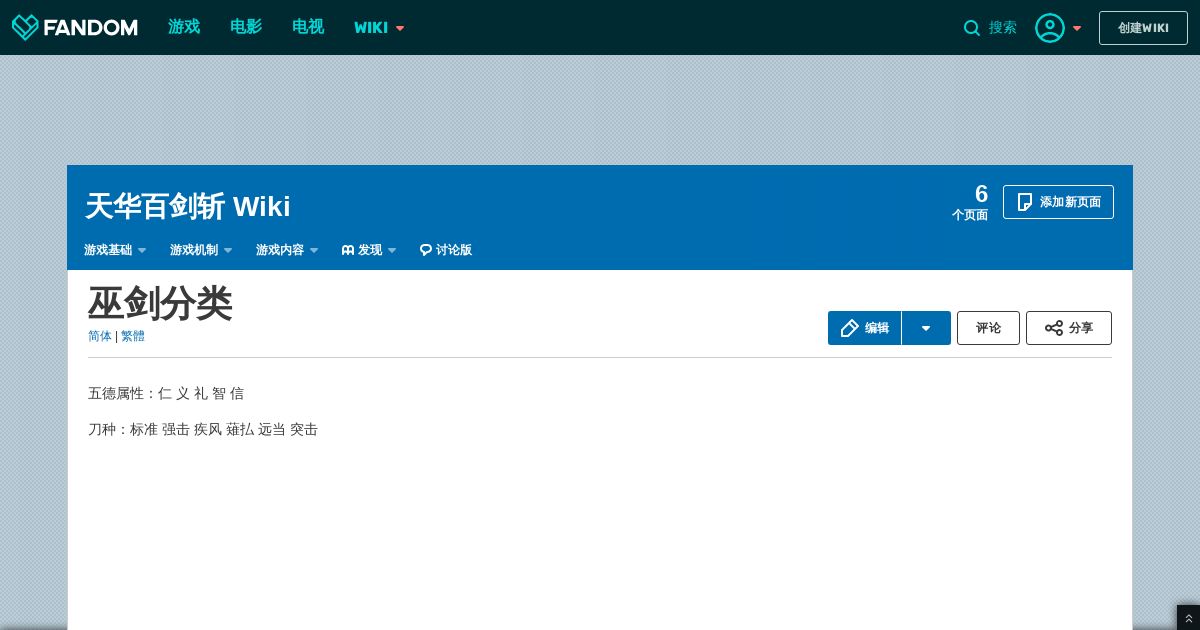Open the edit options dropdown arrow
The height and width of the screenshot is (630, 1200).
pyautogui.click(x=926, y=328)
